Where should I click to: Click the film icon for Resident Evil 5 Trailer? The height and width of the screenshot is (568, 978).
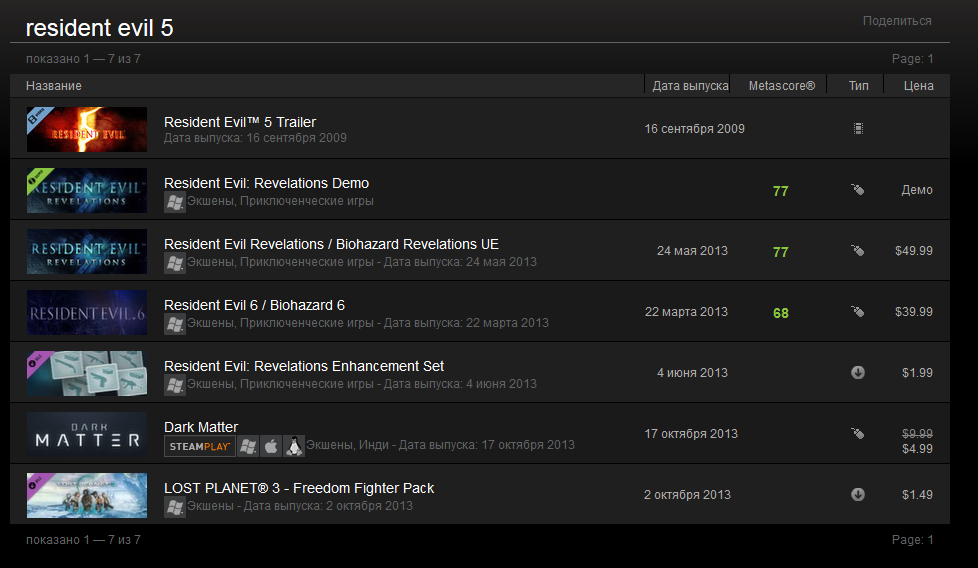click(x=858, y=128)
